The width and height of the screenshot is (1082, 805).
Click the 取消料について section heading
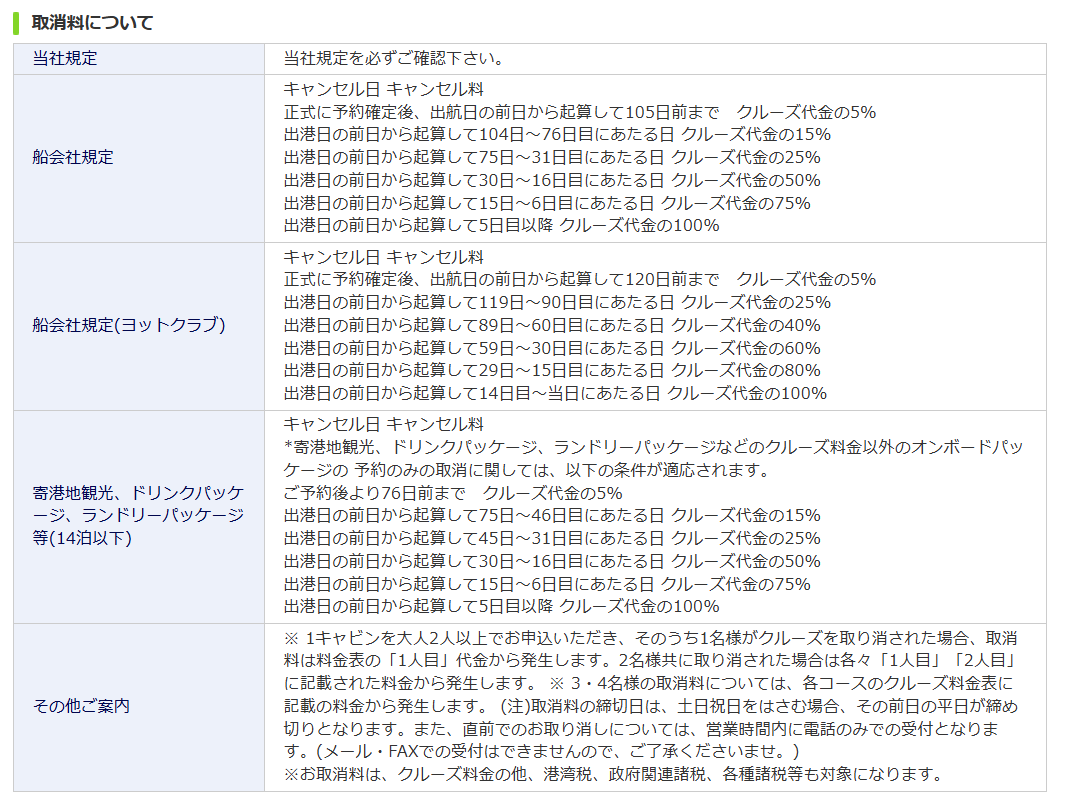92,22
